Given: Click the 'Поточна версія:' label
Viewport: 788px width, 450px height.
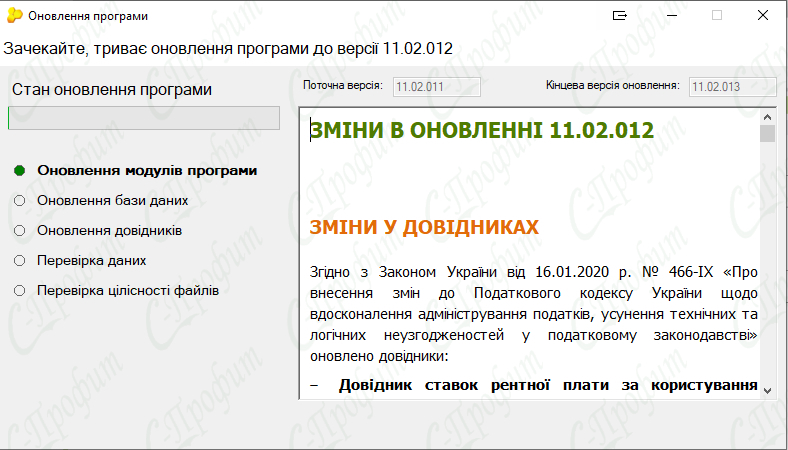Looking at the screenshot, I should (343, 85).
